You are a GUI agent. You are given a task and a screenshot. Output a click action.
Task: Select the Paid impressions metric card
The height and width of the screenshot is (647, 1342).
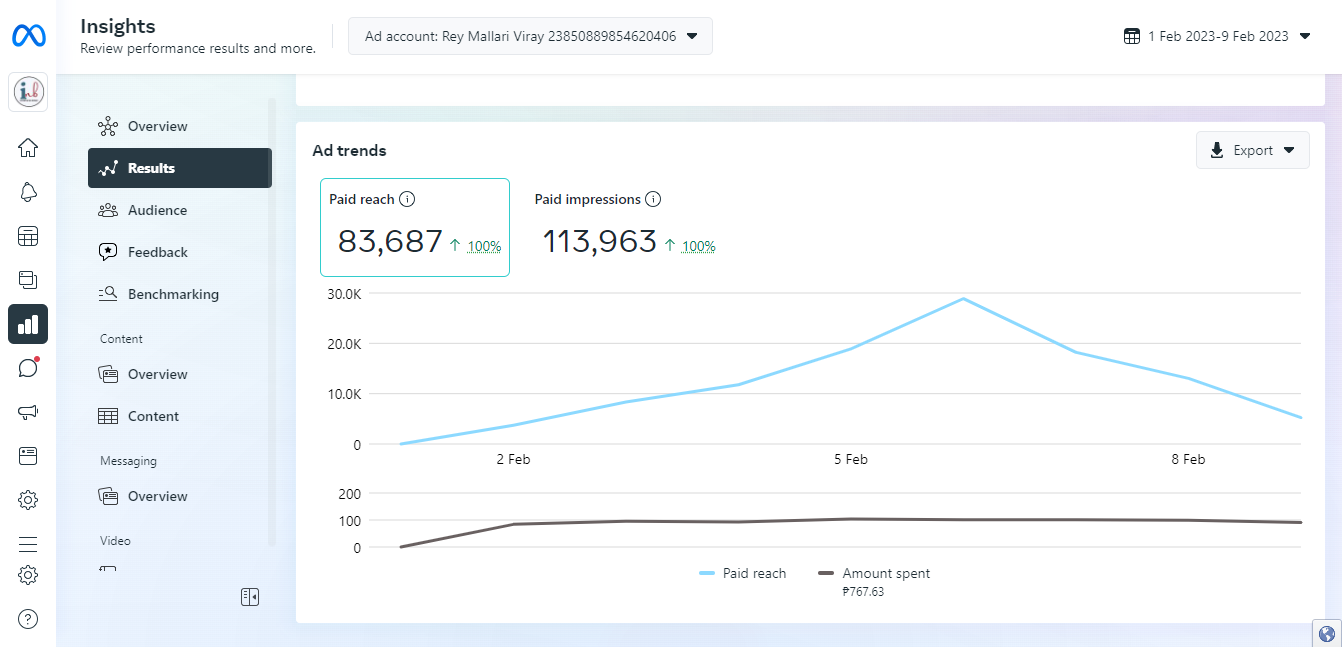[x=625, y=227]
